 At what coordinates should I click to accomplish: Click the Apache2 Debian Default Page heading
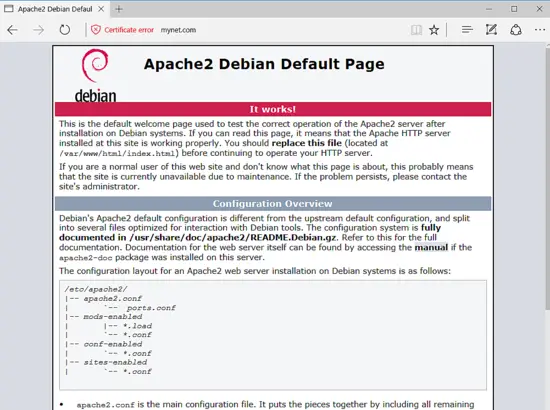[x=264, y=64]
